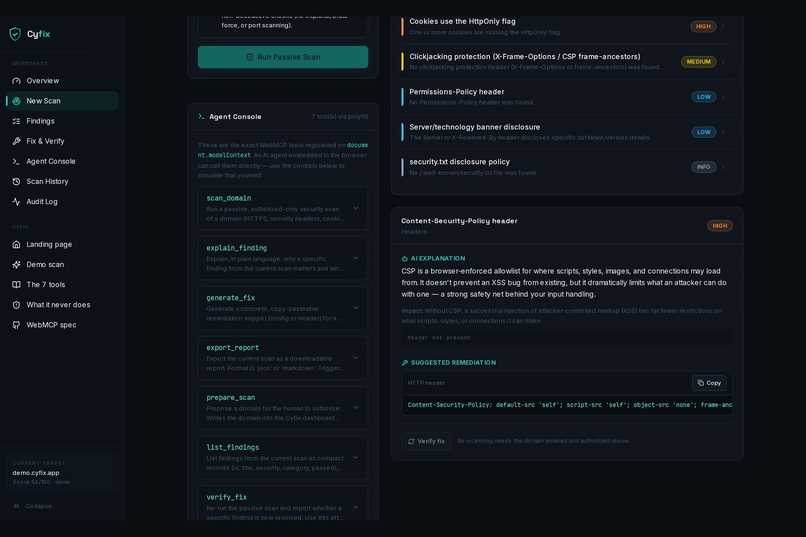The width and height of the screenshot is (806, 537).
Task: Expand the export_report tool
Action: [x=283, y=358]
